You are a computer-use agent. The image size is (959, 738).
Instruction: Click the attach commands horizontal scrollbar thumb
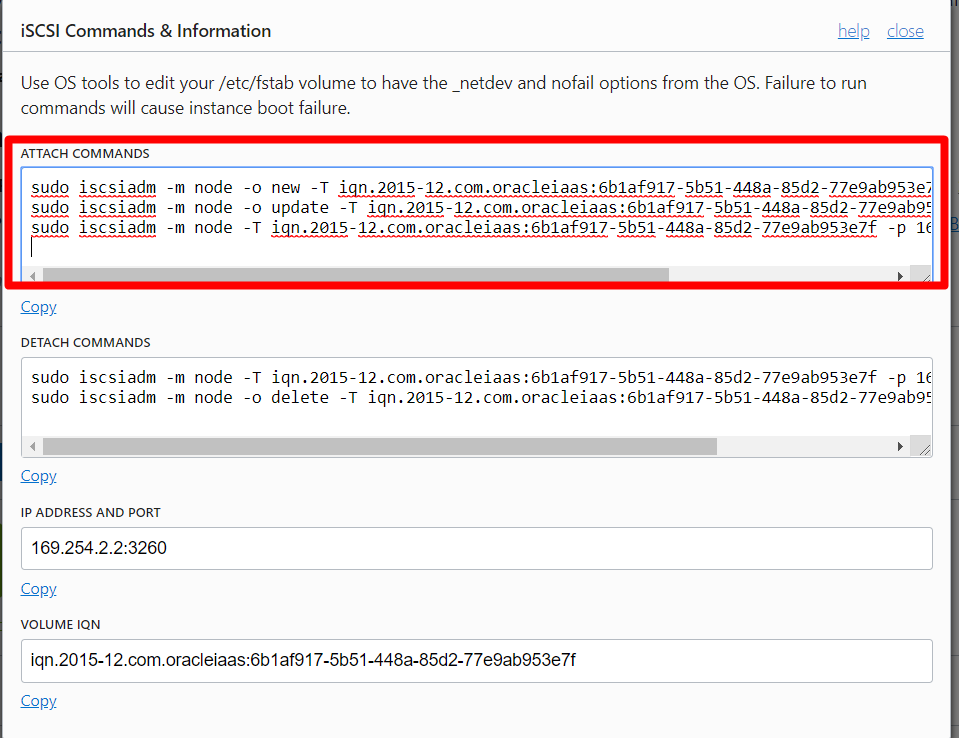tap(356, 275)
